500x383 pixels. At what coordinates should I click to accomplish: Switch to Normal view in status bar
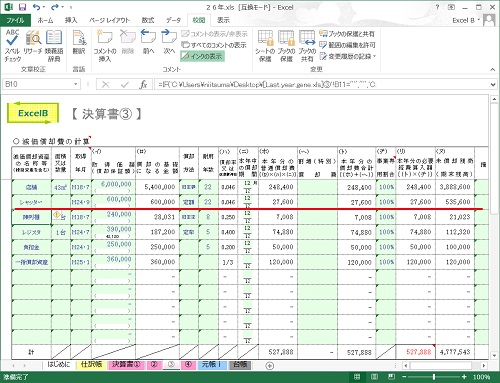tap(357, 377)
